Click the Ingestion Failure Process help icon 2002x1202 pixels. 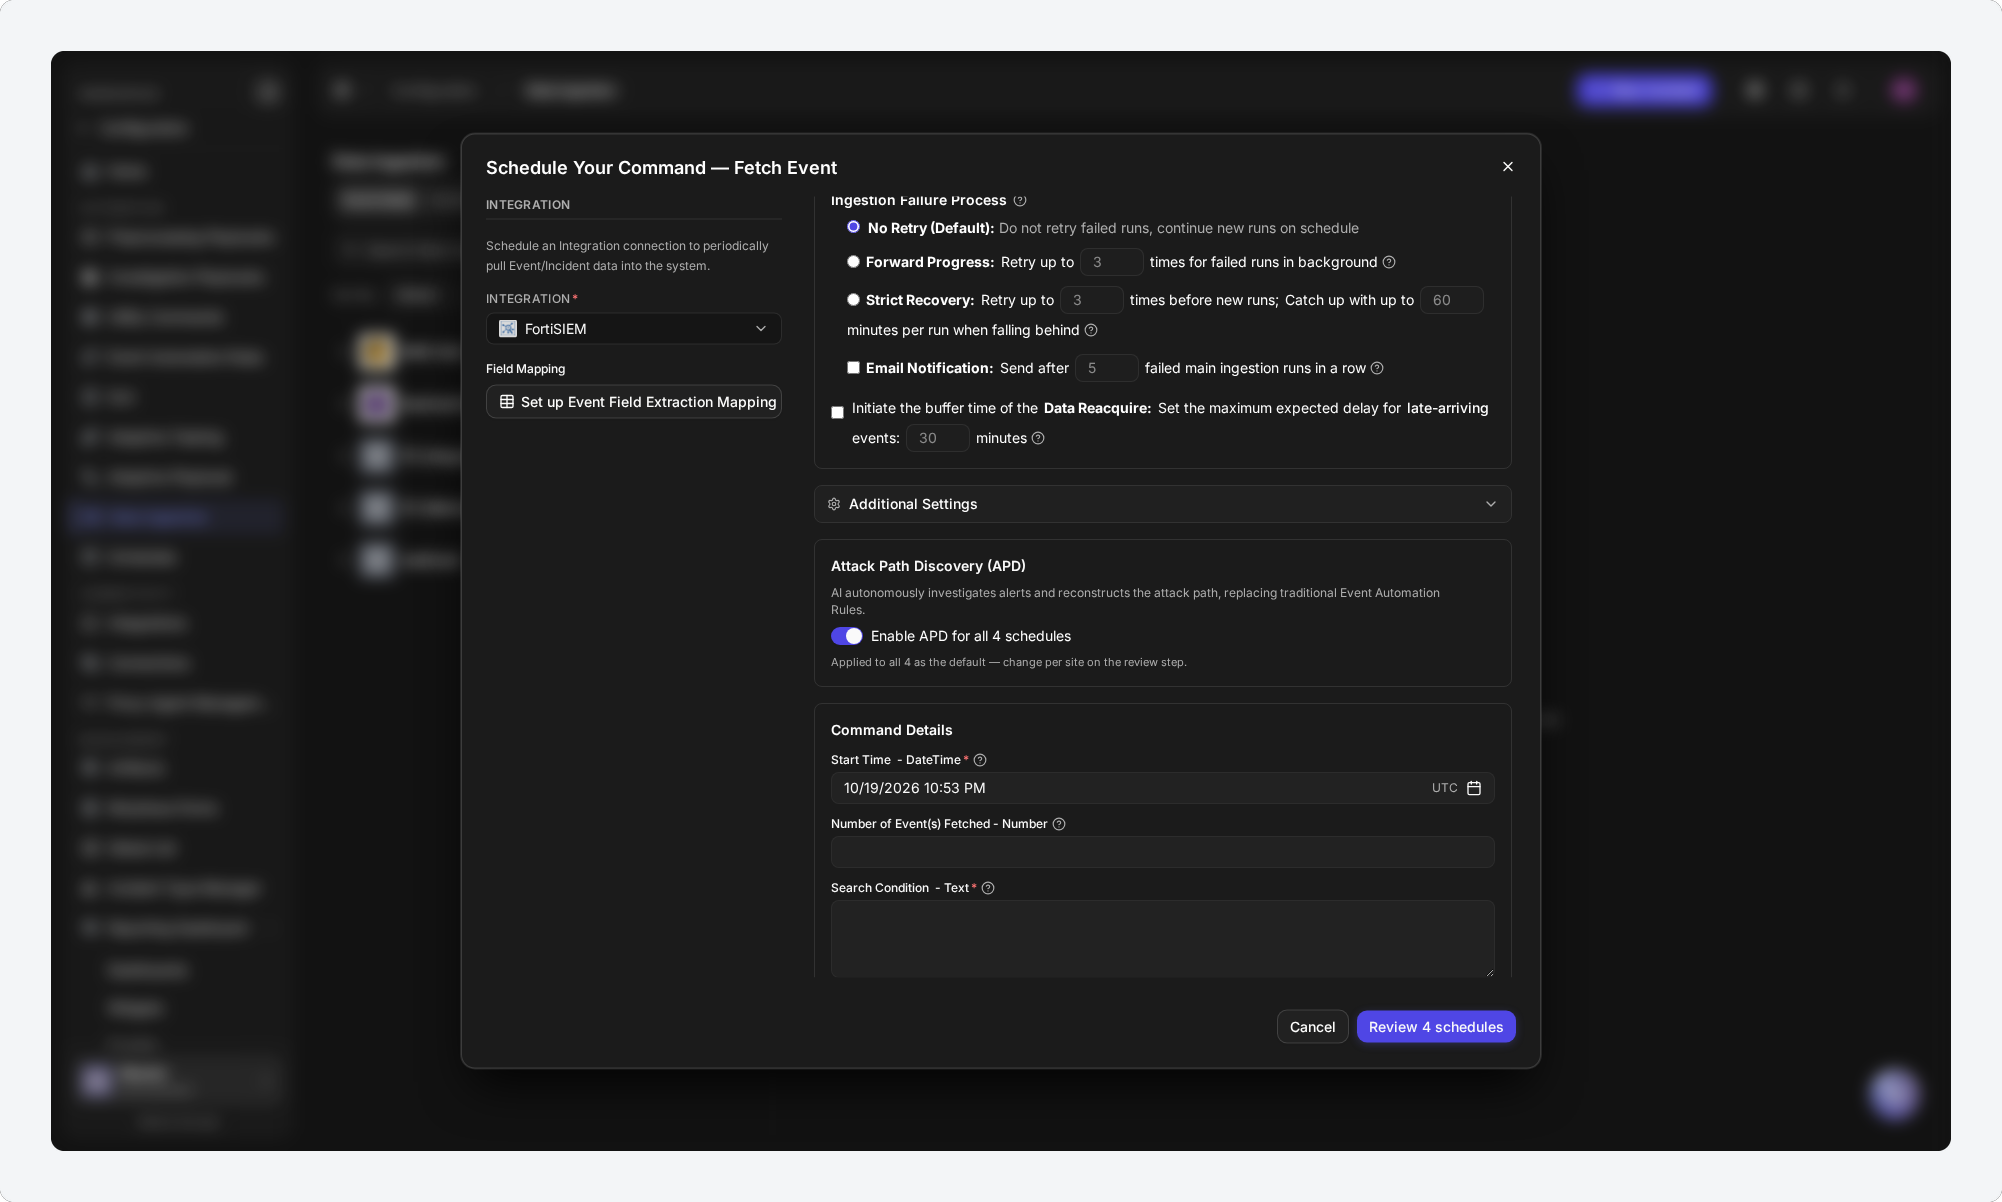coord(1020,200)
